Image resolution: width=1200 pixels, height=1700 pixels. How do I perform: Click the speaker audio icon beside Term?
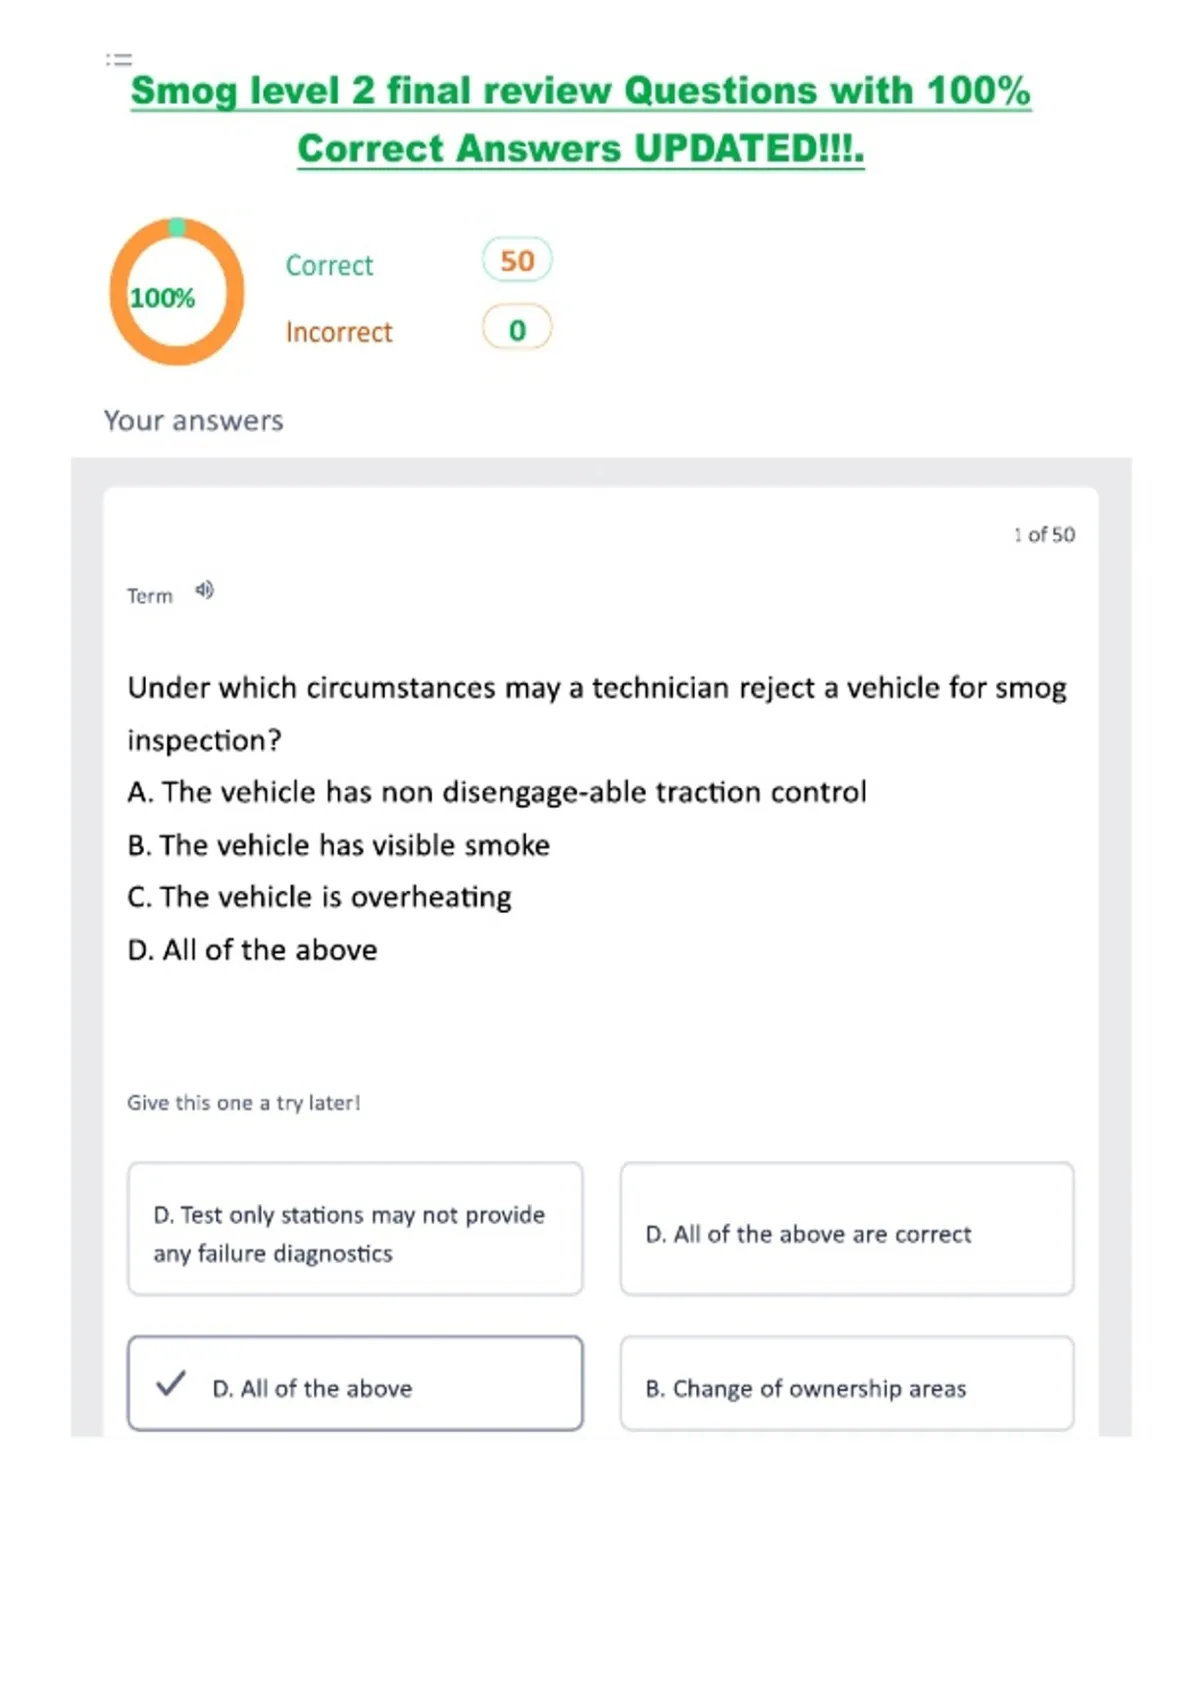coord(204,590)
